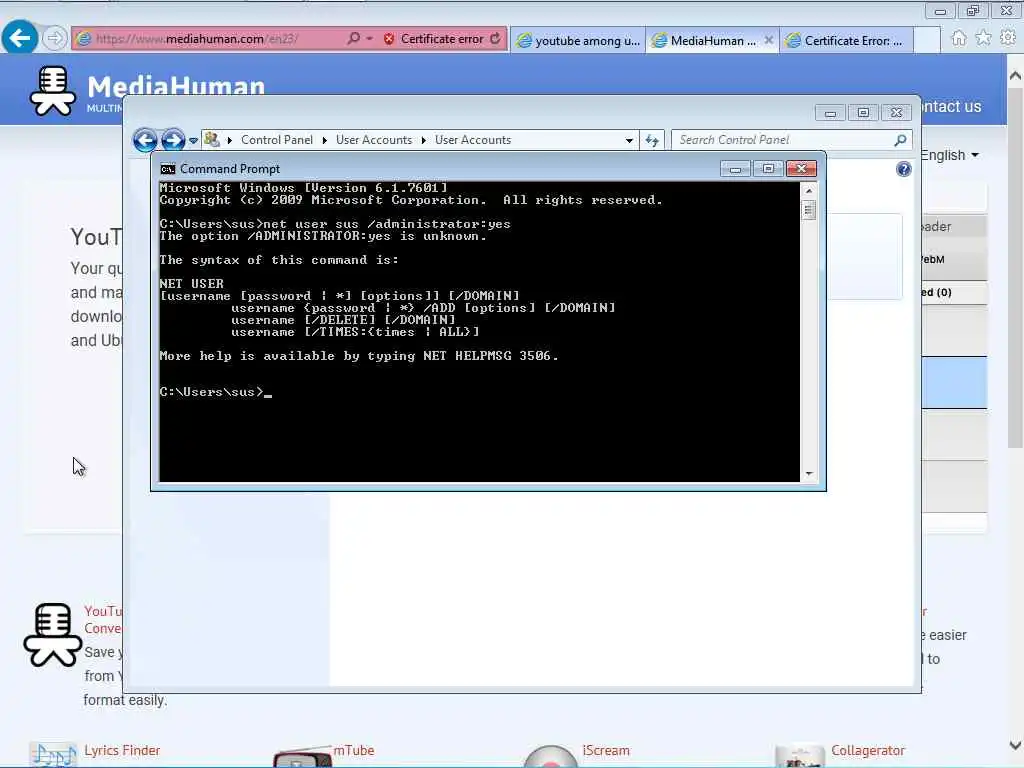1024x768 pixels.
Task: Expand the Control Panel address history dropdown
Action: point(629,140)
